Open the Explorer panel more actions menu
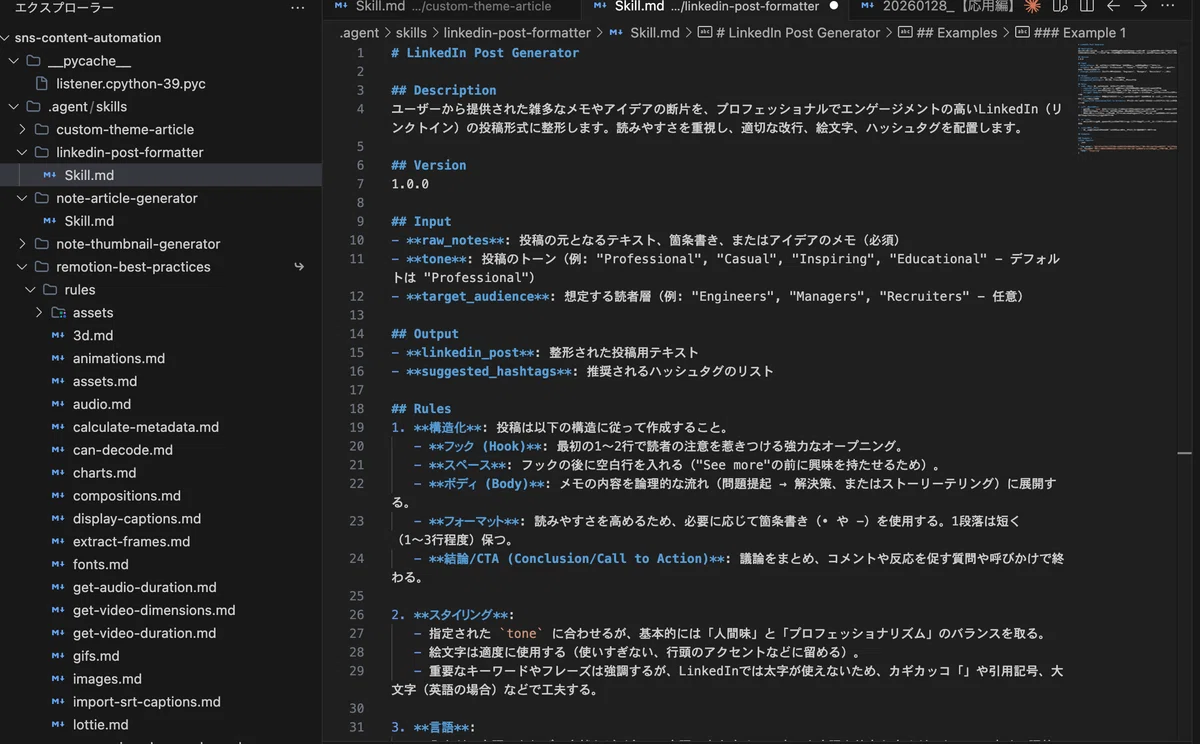The height and width of the screenshot is (744, 1200). (297, 8)
